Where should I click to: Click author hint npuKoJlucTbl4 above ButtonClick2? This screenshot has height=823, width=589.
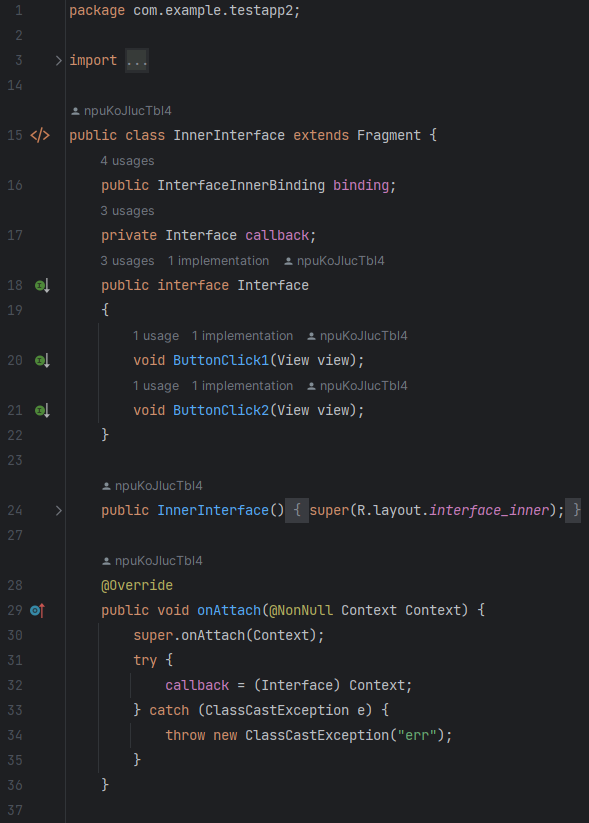(x=357, y=386)
